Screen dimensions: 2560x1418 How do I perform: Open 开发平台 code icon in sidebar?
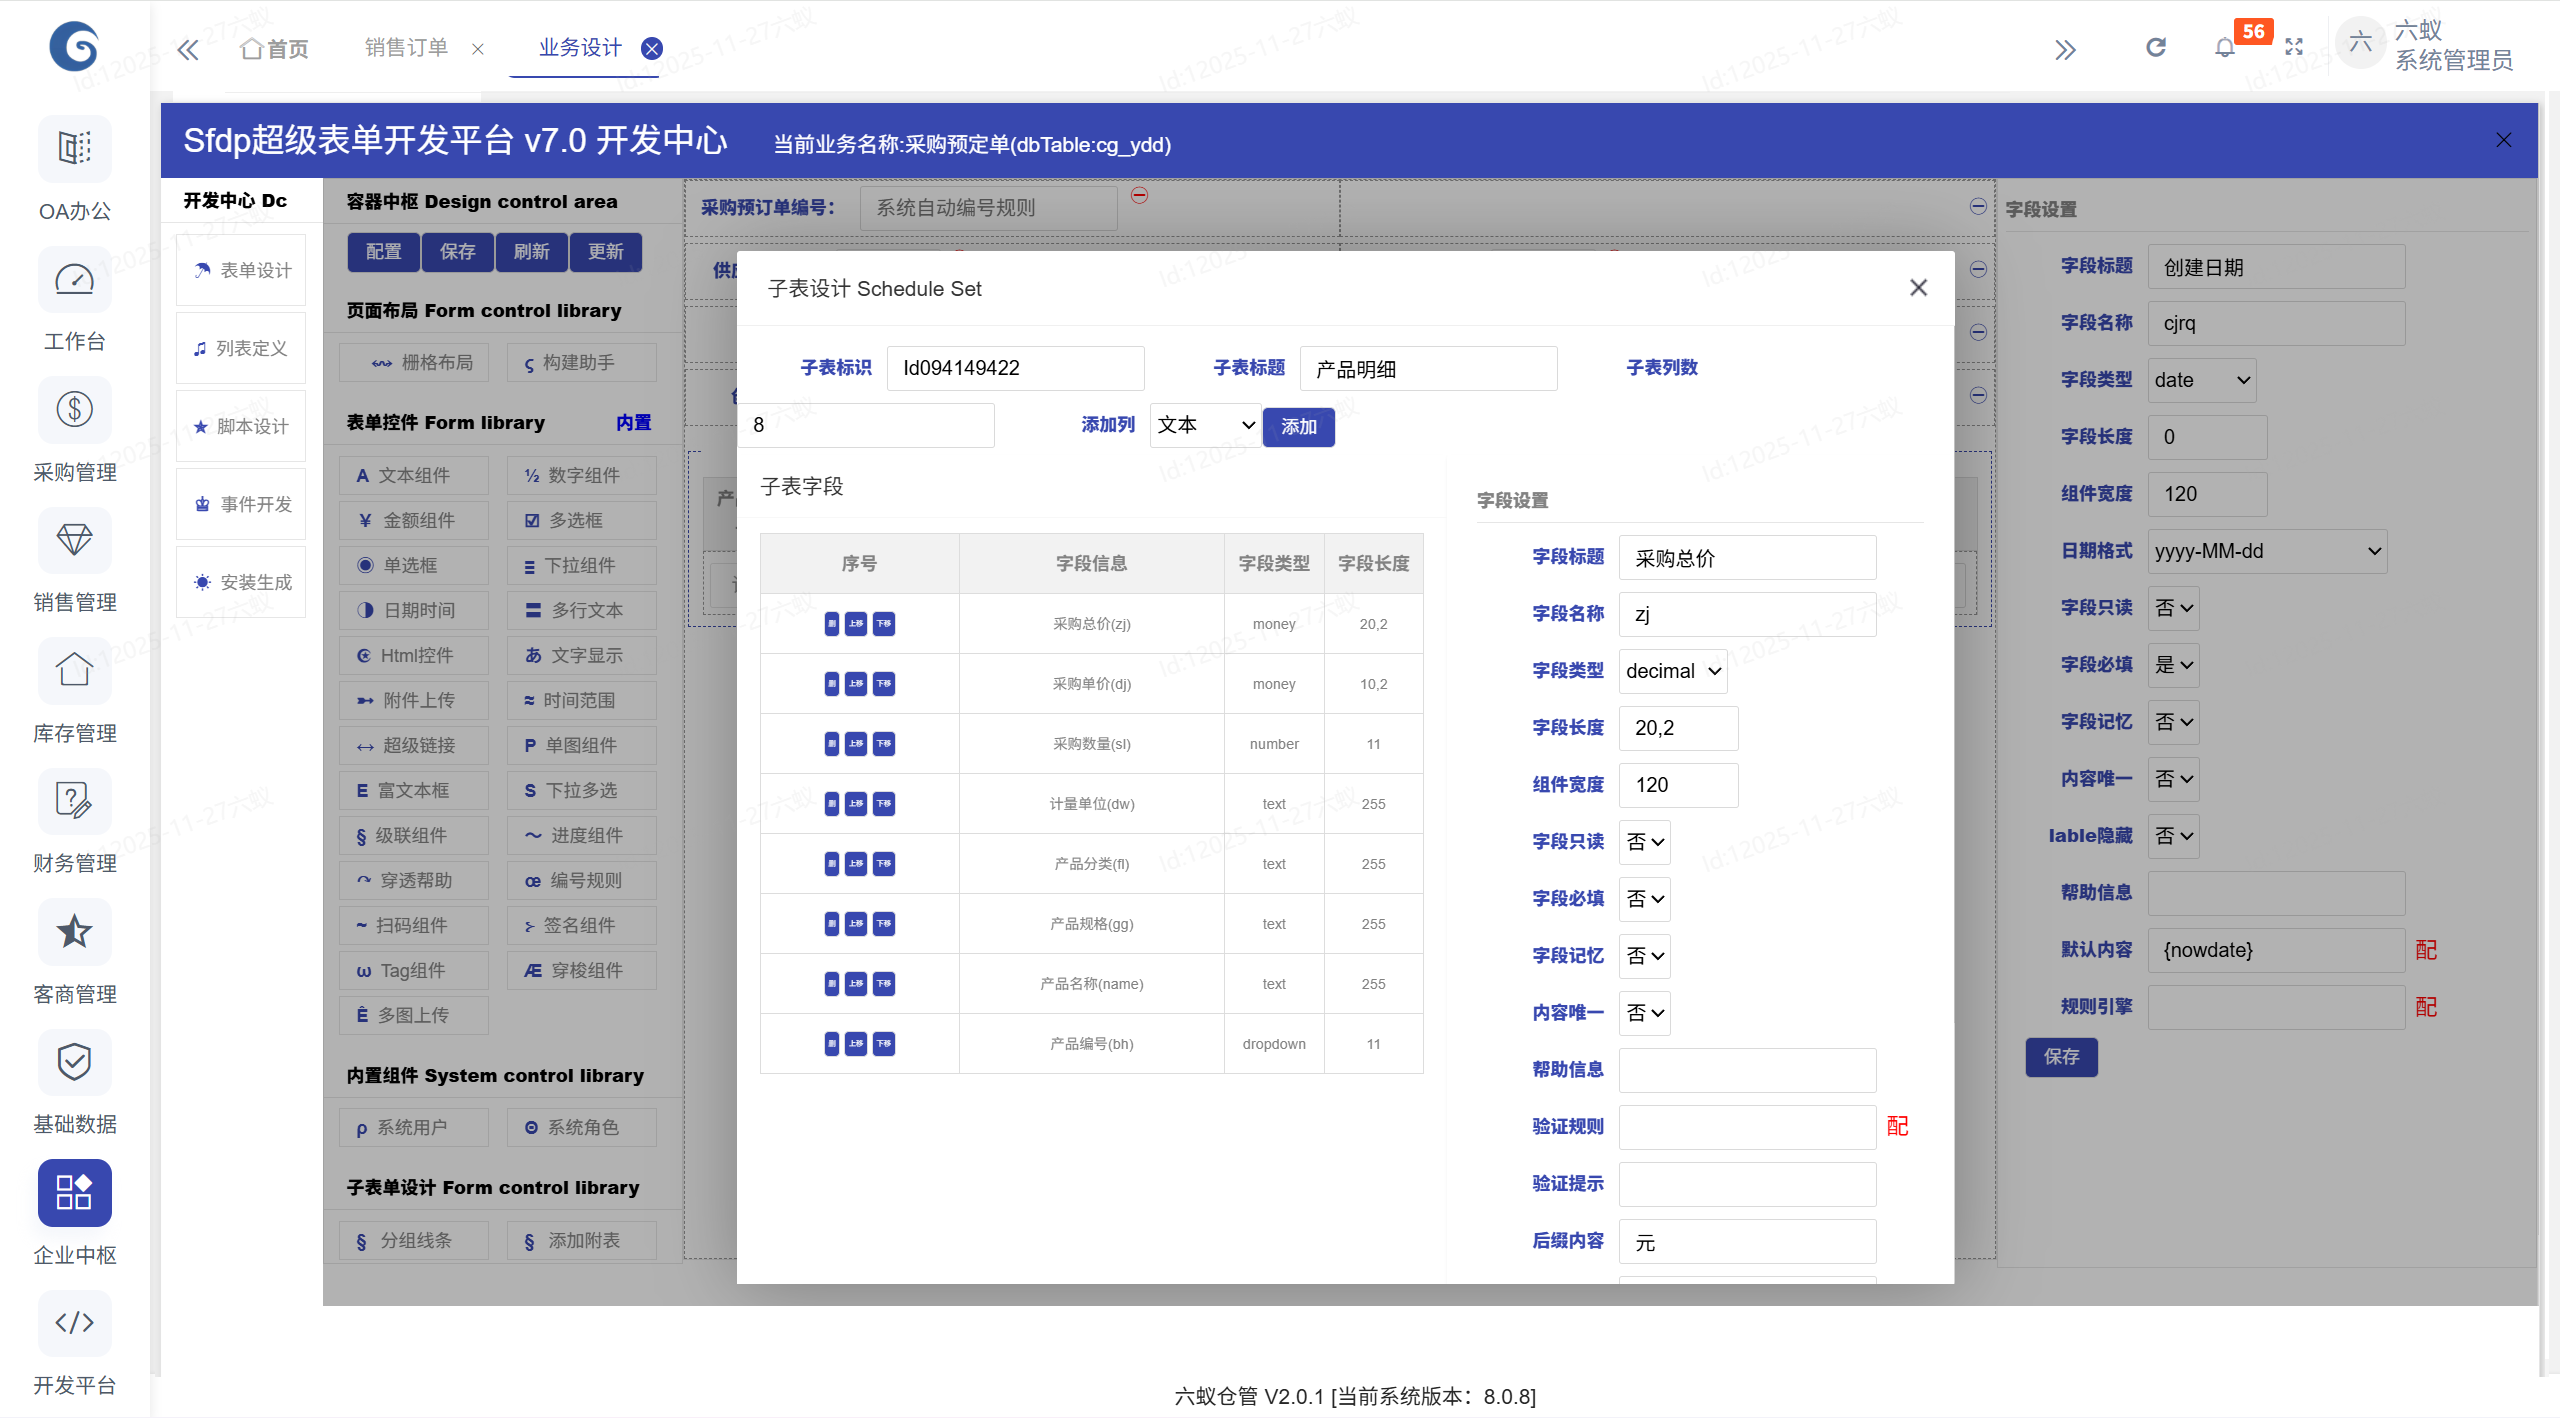tap(75, 1323)
